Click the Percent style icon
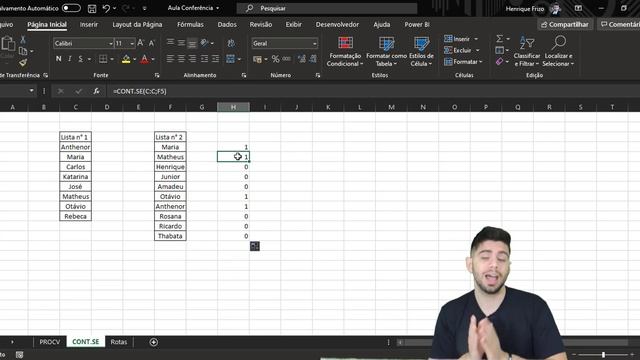The height and width of the screenshot is (360, 640). coord(276,59)
